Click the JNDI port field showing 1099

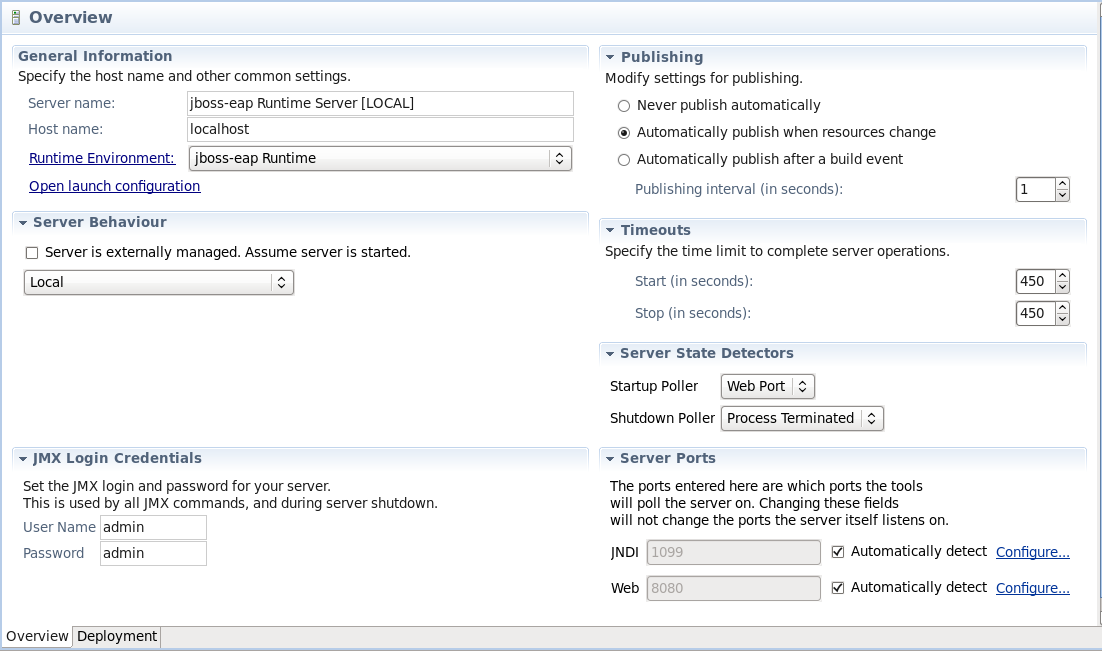click(x=734, y=552)
